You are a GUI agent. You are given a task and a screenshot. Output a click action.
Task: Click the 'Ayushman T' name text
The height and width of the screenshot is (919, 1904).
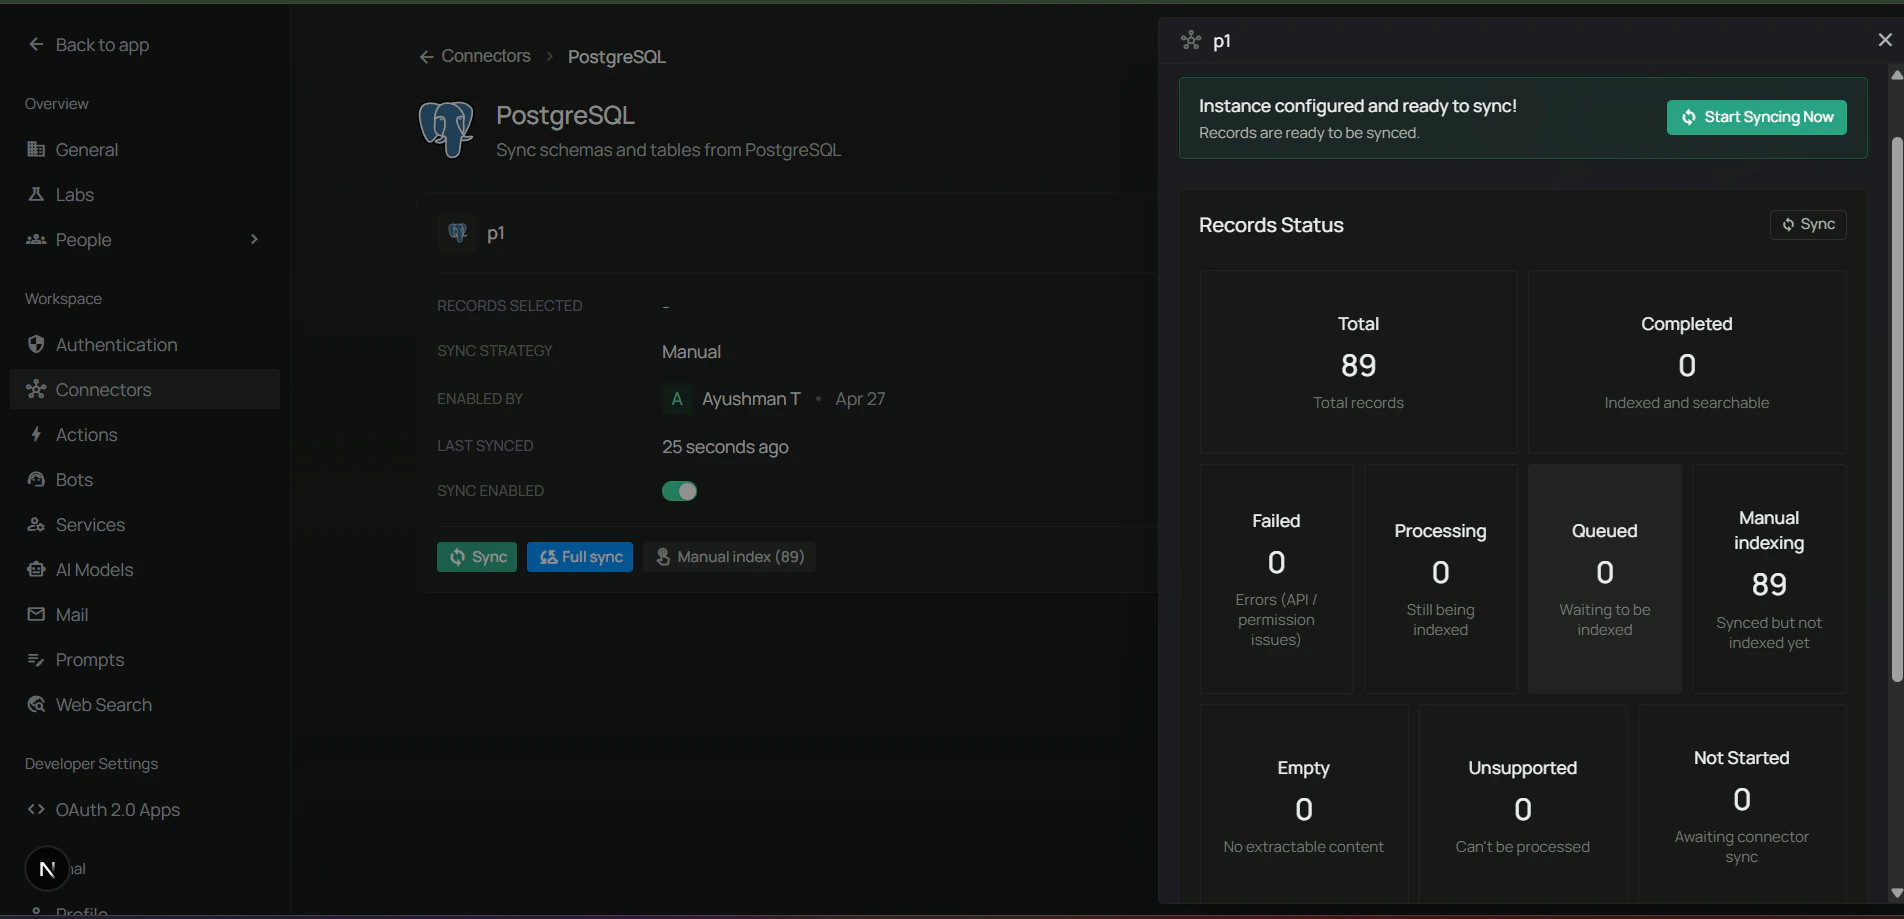point(751,399)
